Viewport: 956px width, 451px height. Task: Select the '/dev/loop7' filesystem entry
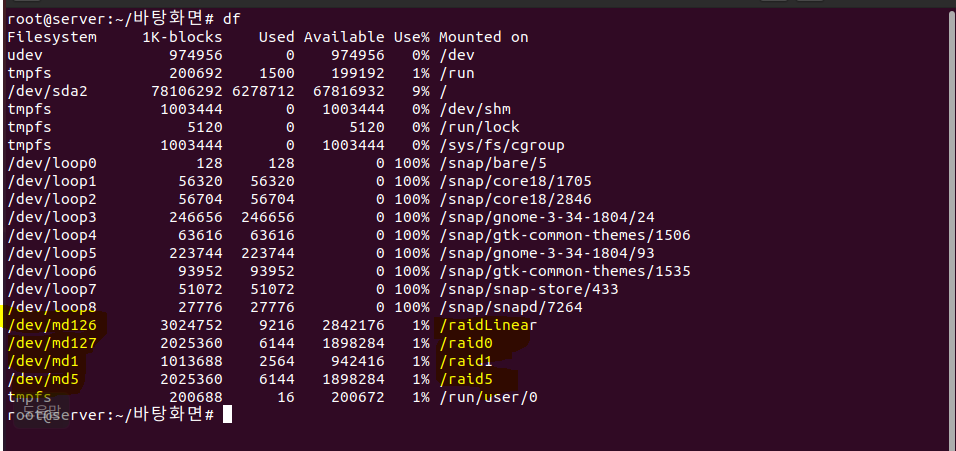pyautogui.click(x=52, y=289)
